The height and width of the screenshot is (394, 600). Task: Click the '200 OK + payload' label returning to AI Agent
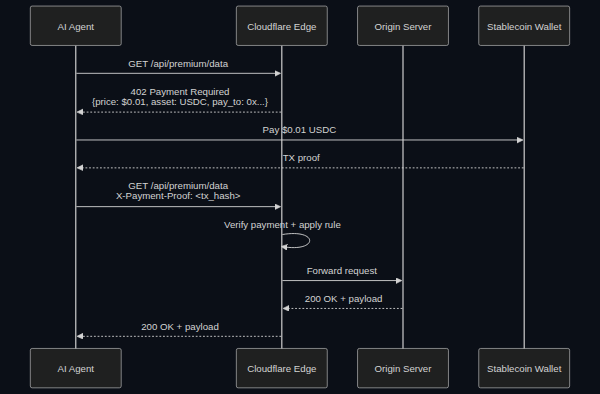pyautogui.click(x=180, y=327)
